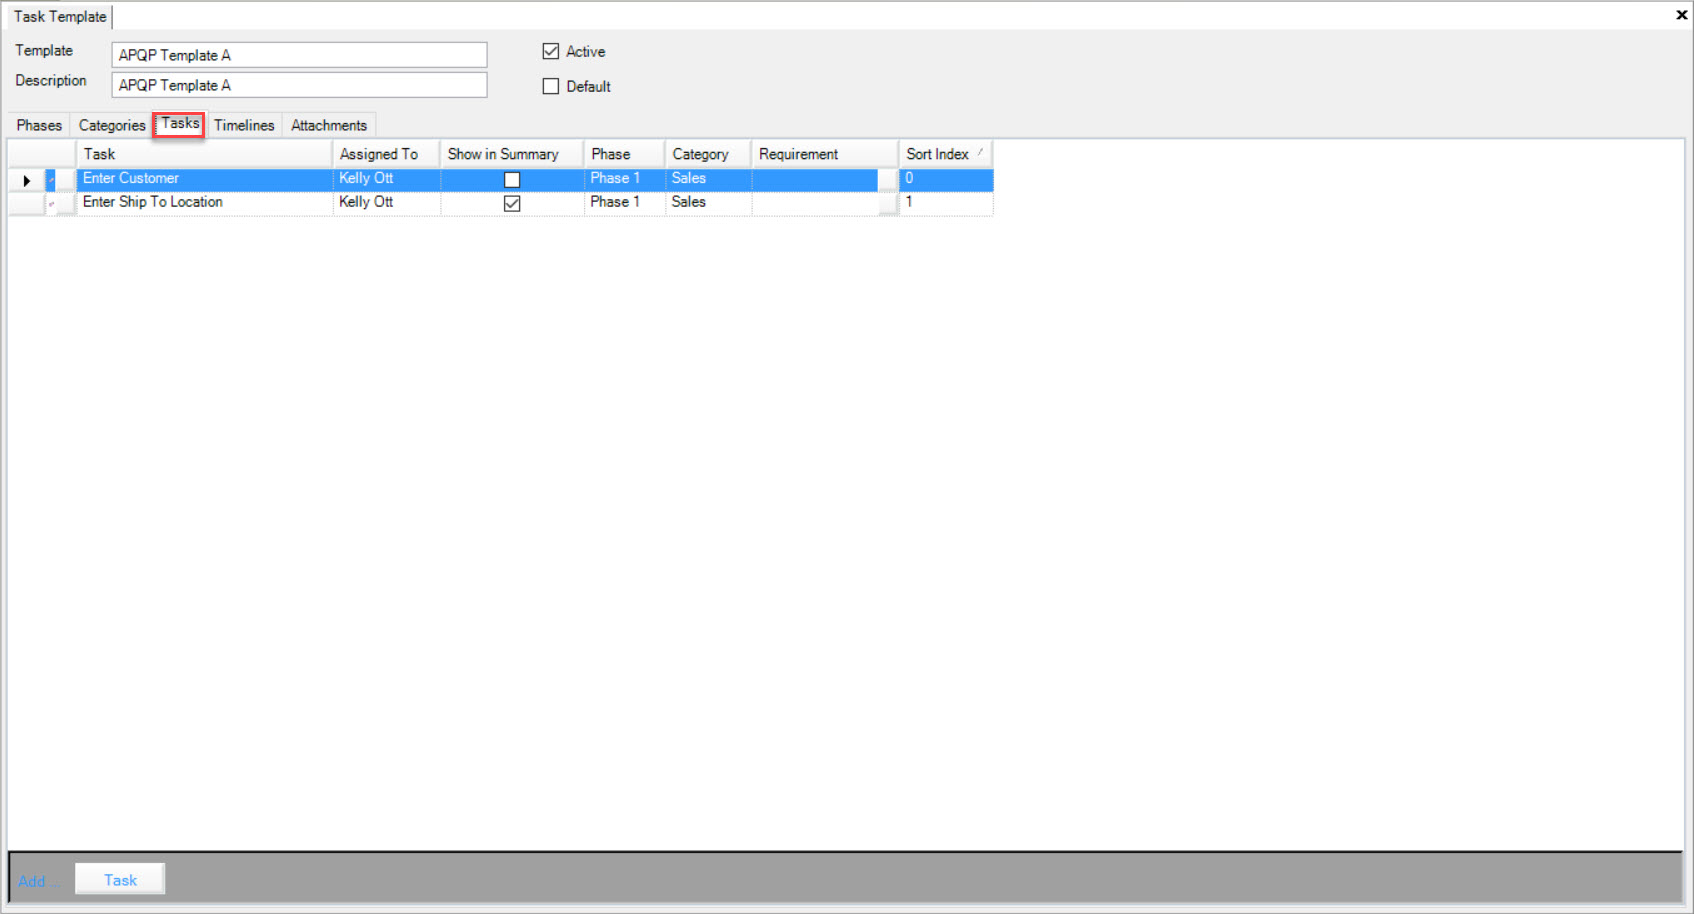Screen dimensions: 1694x914
Task: Close the Task Template window
Action: (x=1681, y=15)
